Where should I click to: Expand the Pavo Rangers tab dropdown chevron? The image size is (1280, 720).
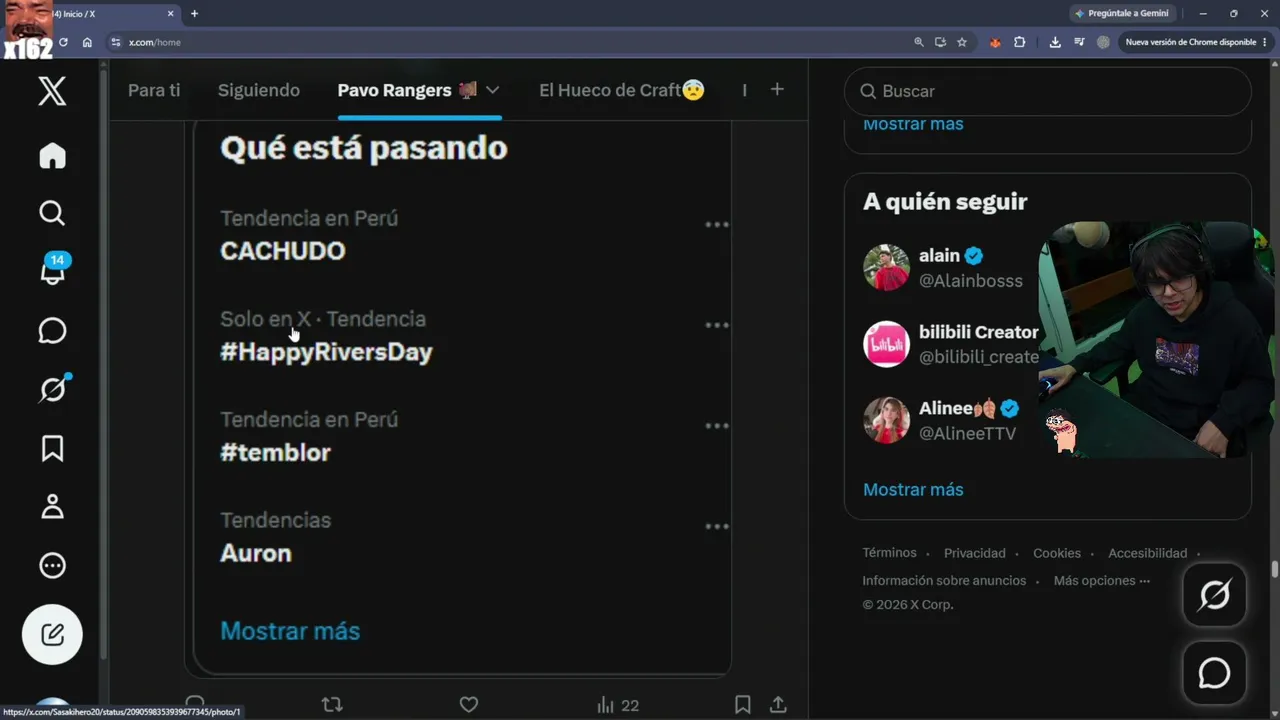coord(492,90)
